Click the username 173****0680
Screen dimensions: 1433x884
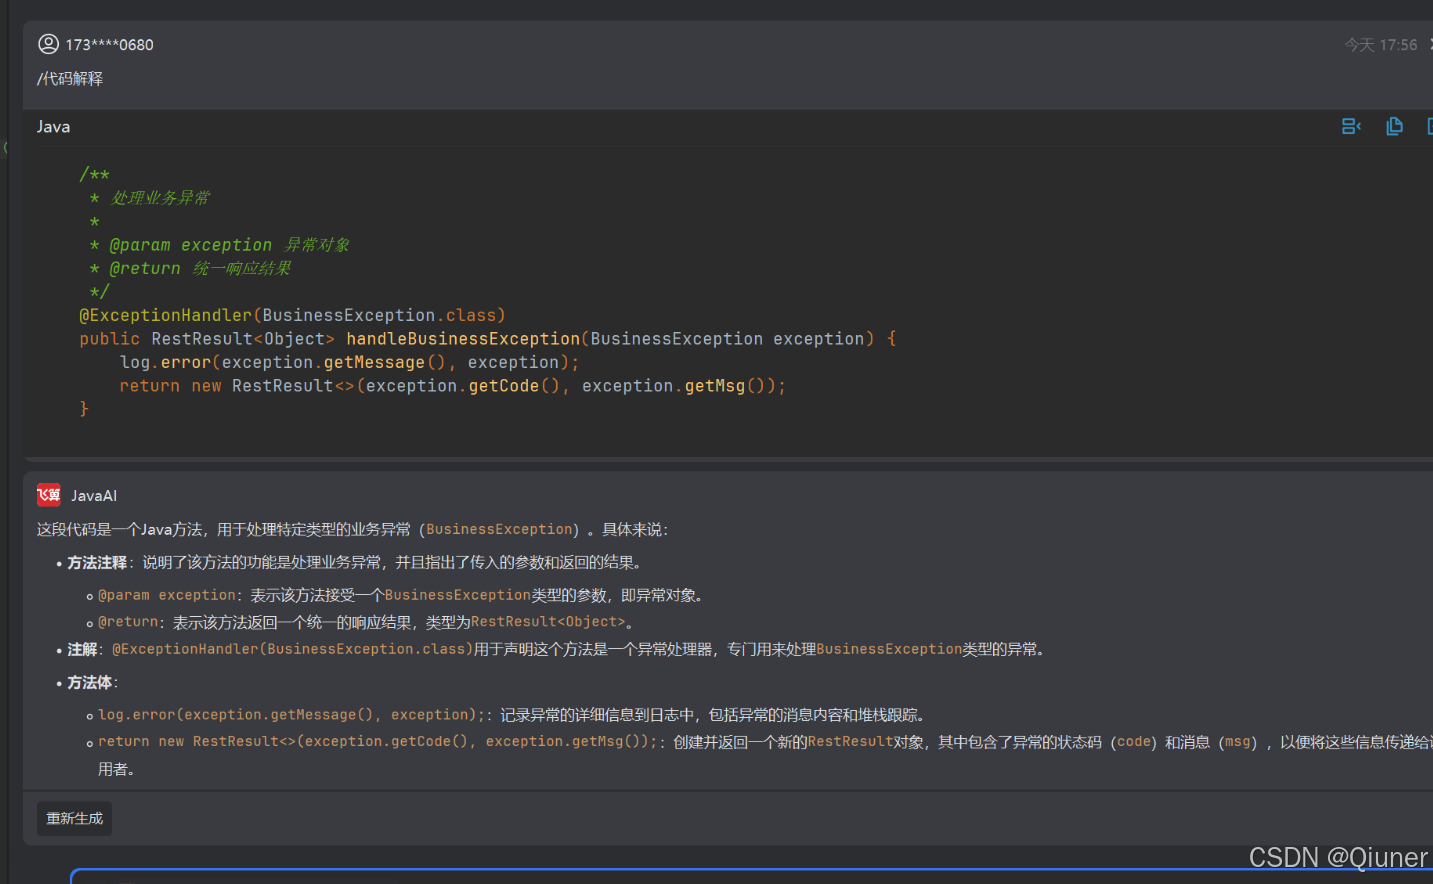click(x=110, y=45)
